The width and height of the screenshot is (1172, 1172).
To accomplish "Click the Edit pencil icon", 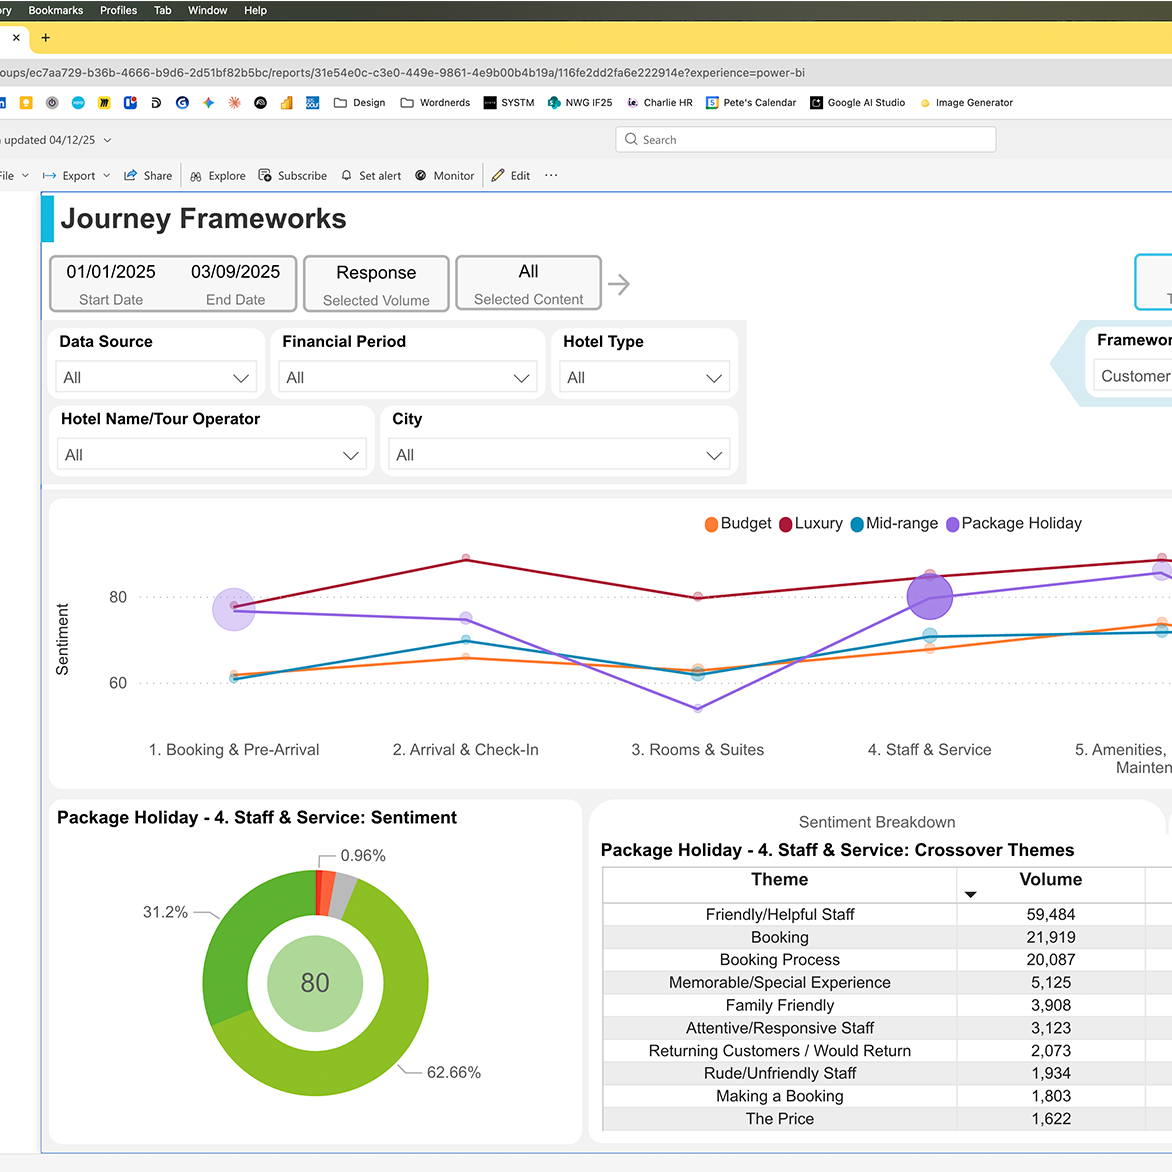I will click(498, 176).
